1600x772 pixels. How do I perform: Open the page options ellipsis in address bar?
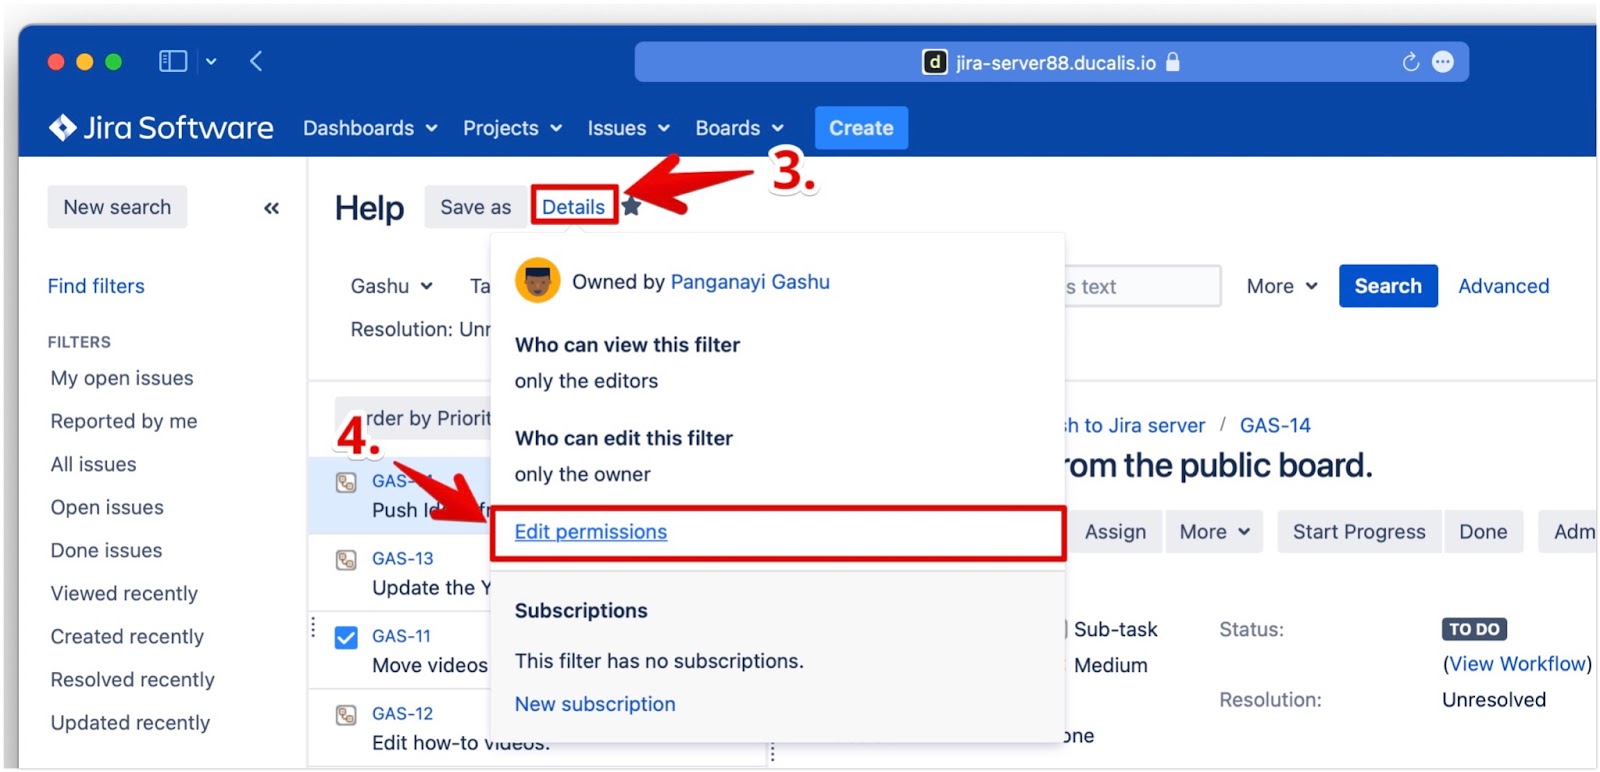coord(1443,62)
